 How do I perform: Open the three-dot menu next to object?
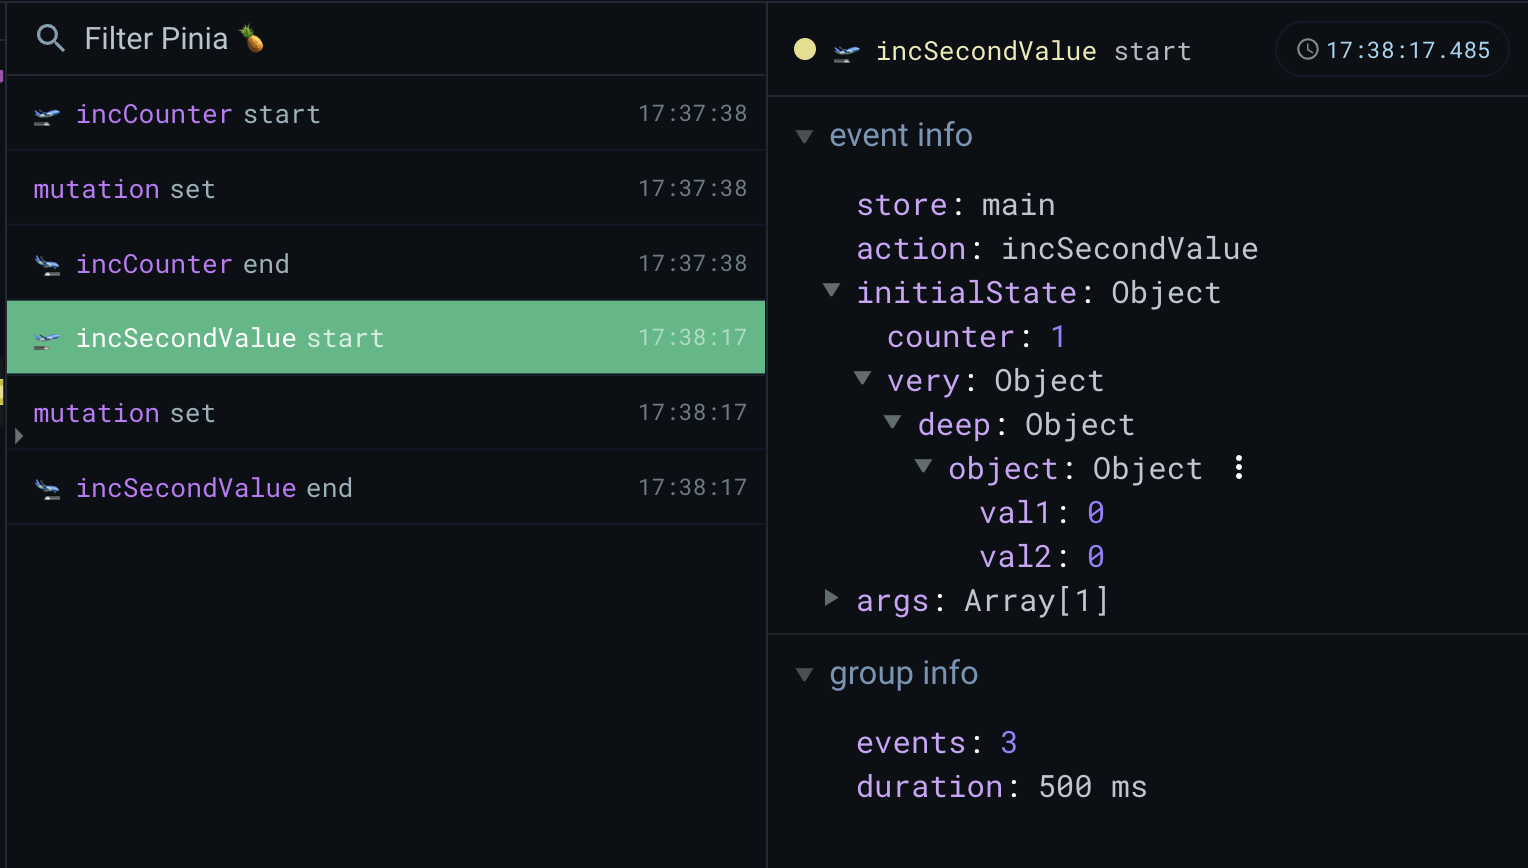tap(1239, 467)
